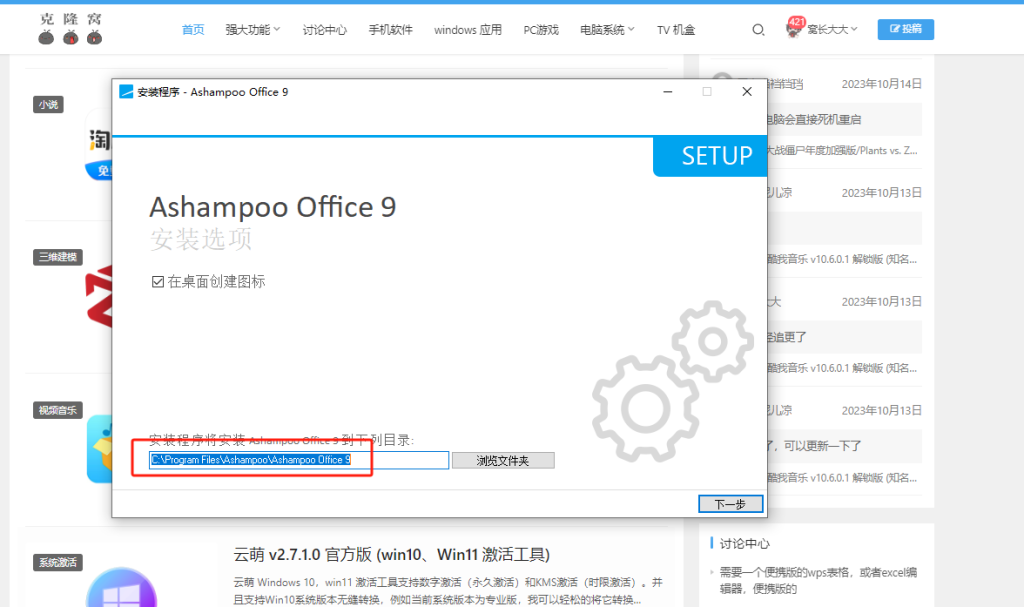
Task: Open the 云萌 v2.7.1.0 官方版 article
Action: 392,555
